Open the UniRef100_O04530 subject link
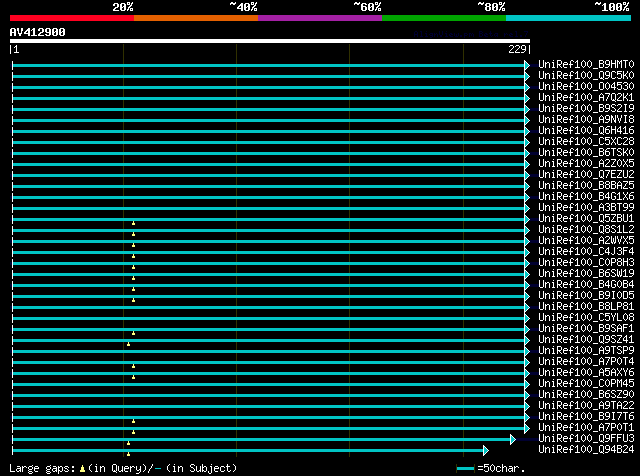Screen dimensions: 640x476 tap(586, 87)
